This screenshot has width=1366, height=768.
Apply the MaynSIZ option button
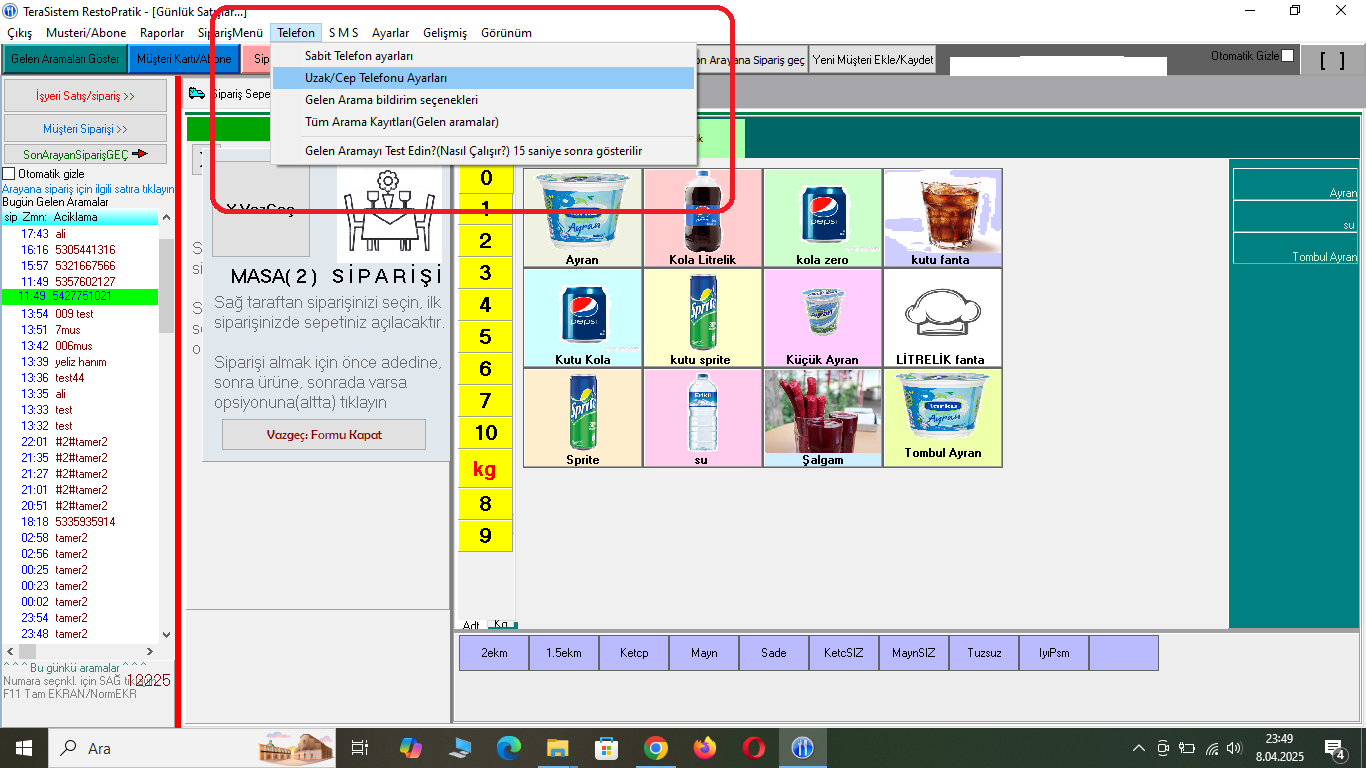914,653
